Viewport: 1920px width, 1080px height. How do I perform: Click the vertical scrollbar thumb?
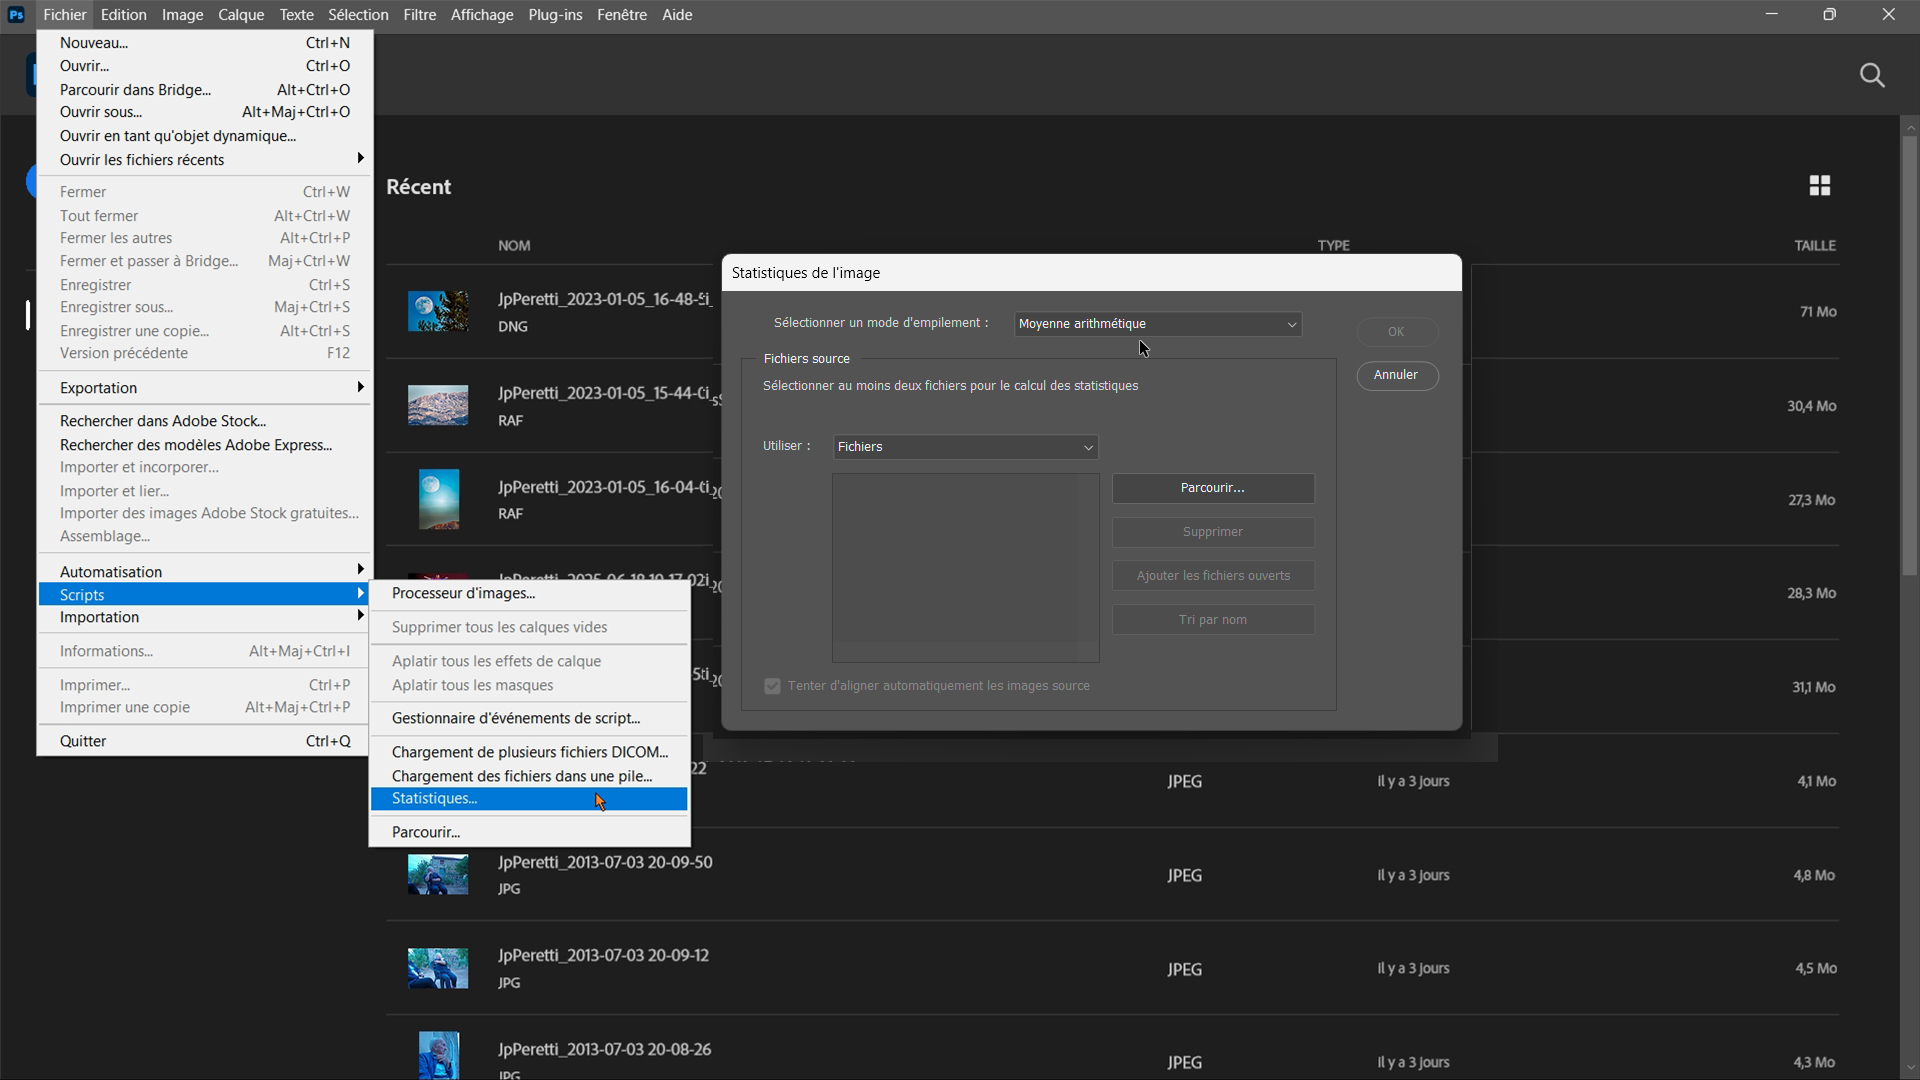[x=1910, y=355]
